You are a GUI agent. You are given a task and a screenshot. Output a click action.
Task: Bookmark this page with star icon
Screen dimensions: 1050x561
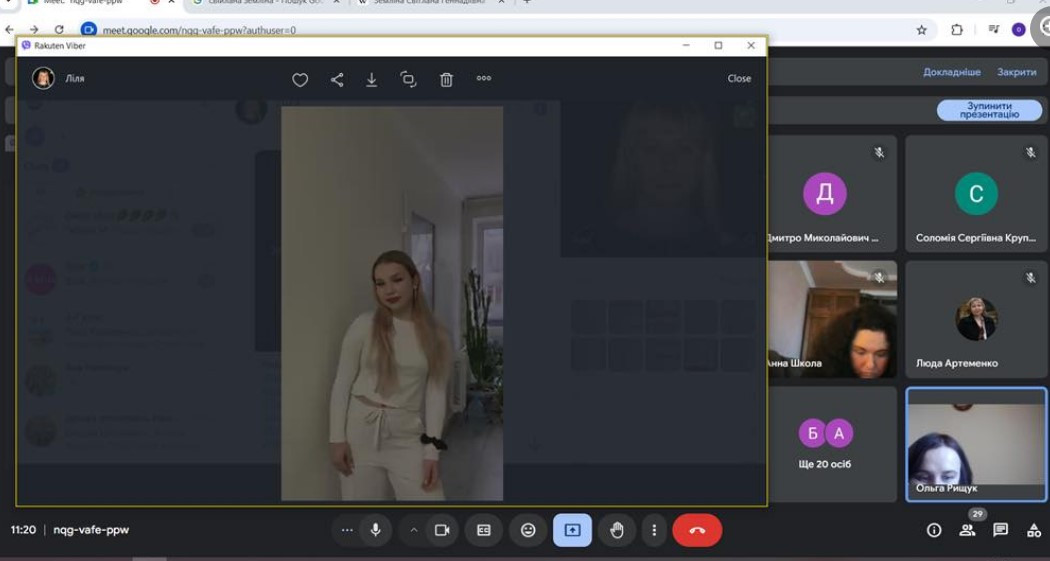pos(921,29)
